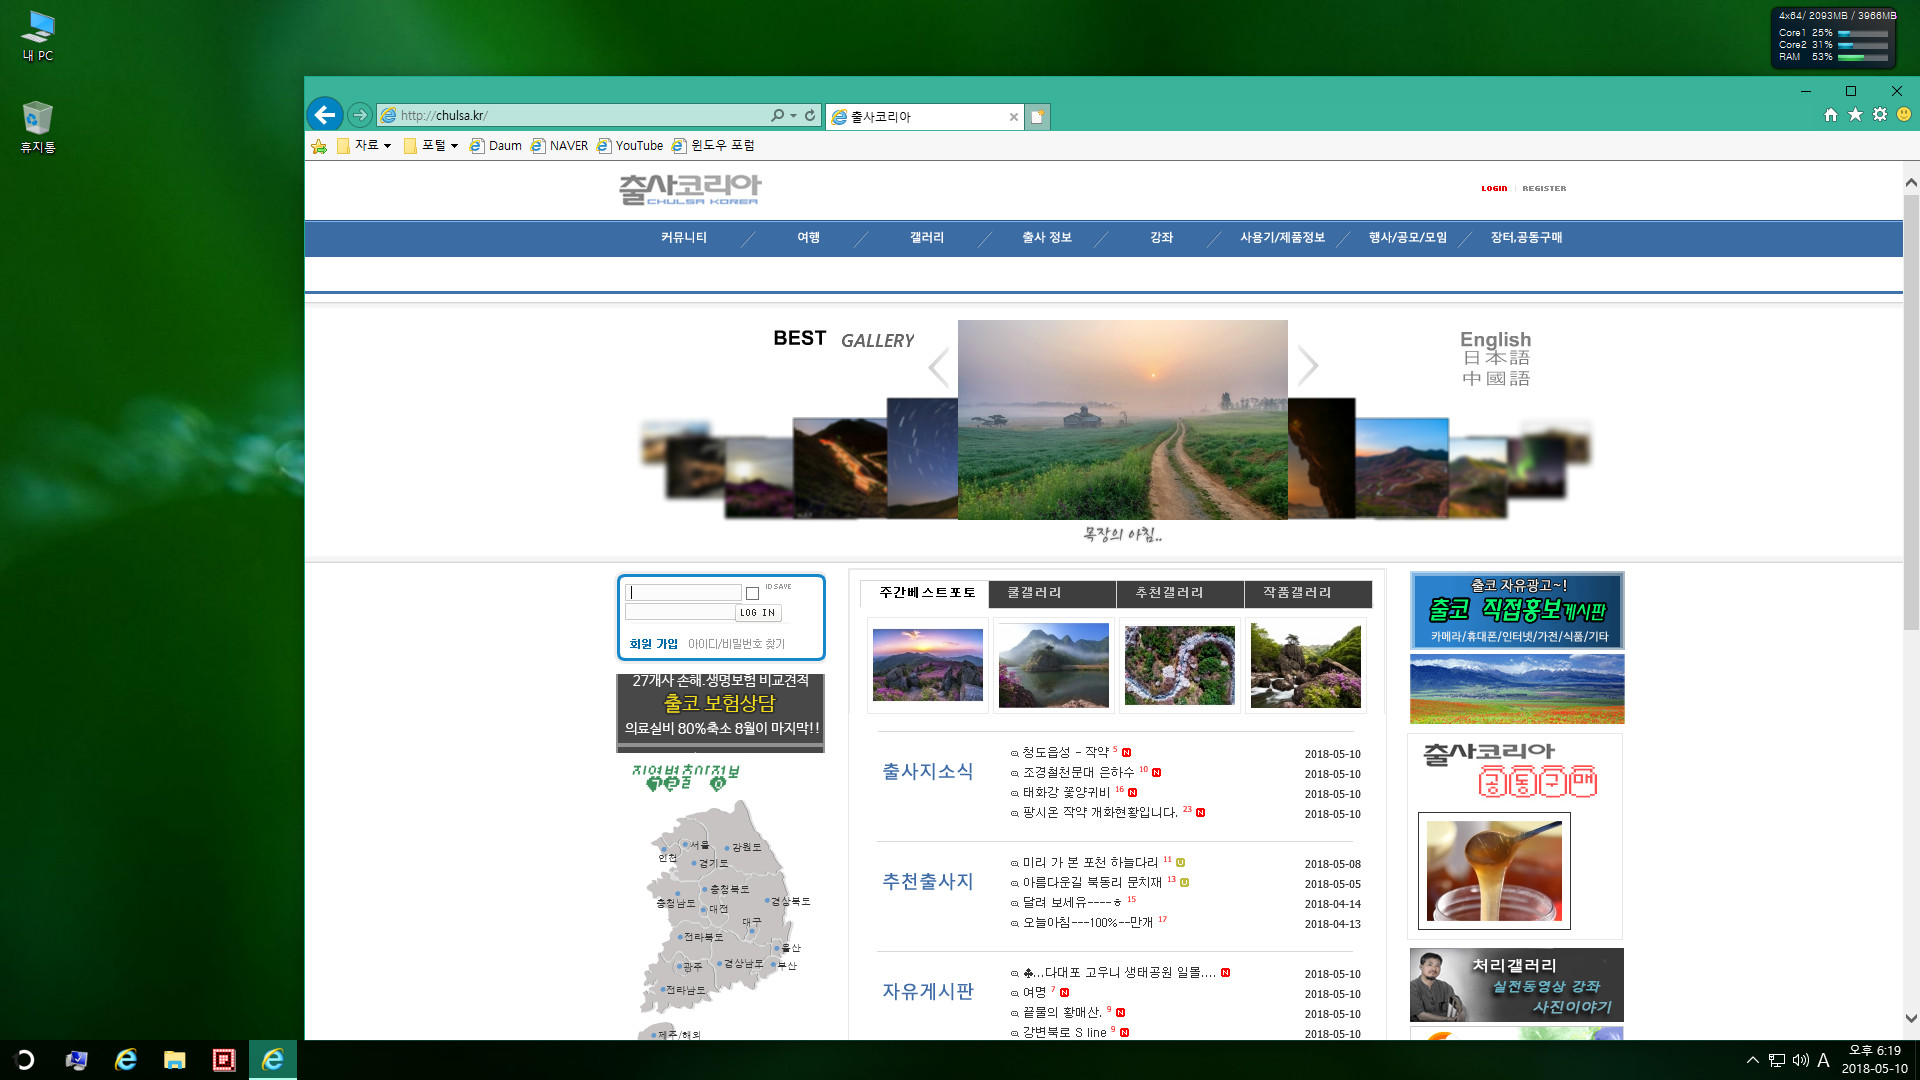Open the 내 PC desktop icon
Viewport: 1920px width, 1080px height.
pos(38,36)
